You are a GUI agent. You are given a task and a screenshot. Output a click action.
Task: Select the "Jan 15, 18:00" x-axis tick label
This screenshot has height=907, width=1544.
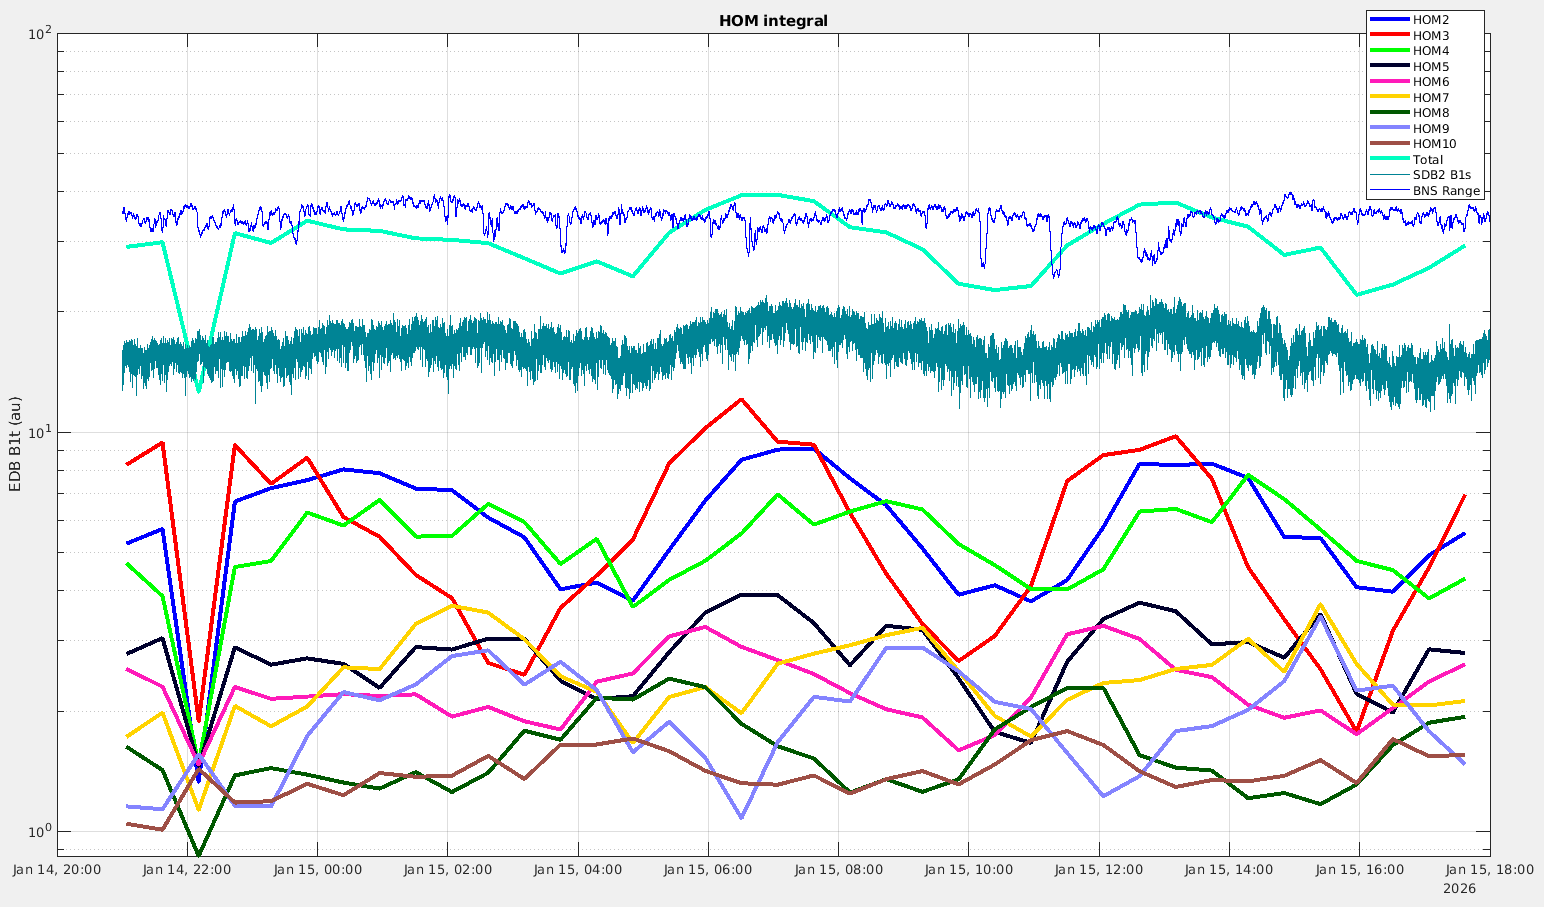1489,870
